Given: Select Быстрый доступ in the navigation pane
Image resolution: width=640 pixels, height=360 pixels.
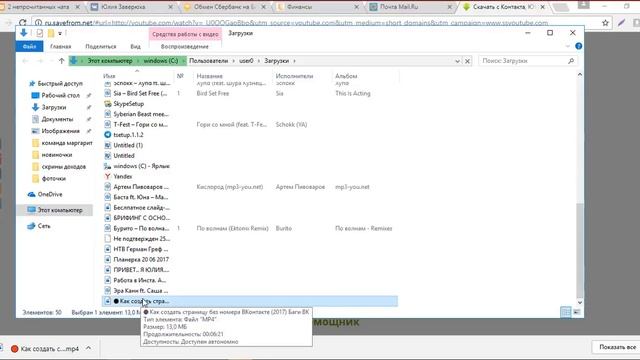Looking at the screenshot, I should [x=60, y=83].
